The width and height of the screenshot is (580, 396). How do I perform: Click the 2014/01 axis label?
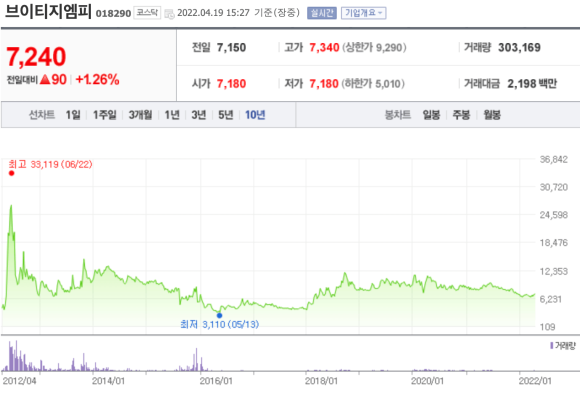pos(108,381)
